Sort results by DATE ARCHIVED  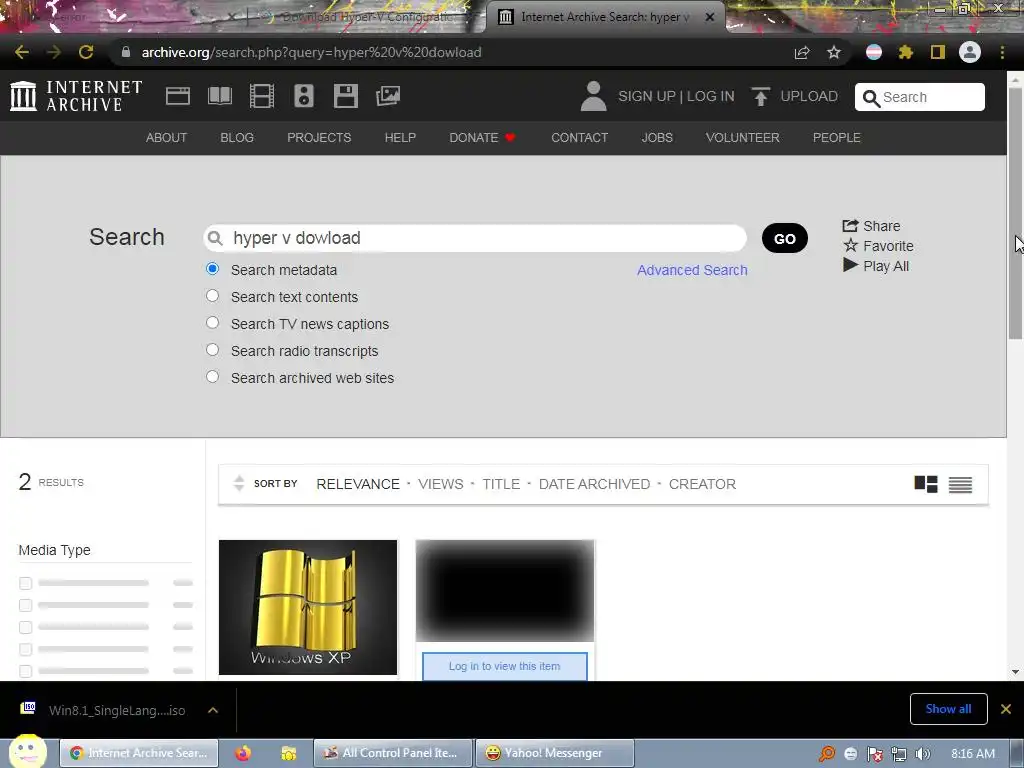[x=594, y=484]
